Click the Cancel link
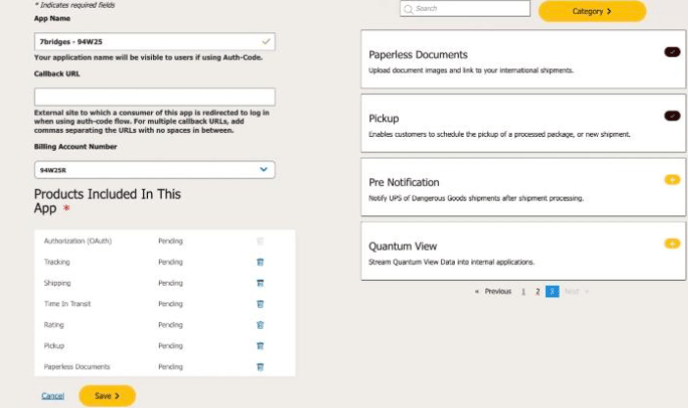Screen dimensions: 688x408 53,396
